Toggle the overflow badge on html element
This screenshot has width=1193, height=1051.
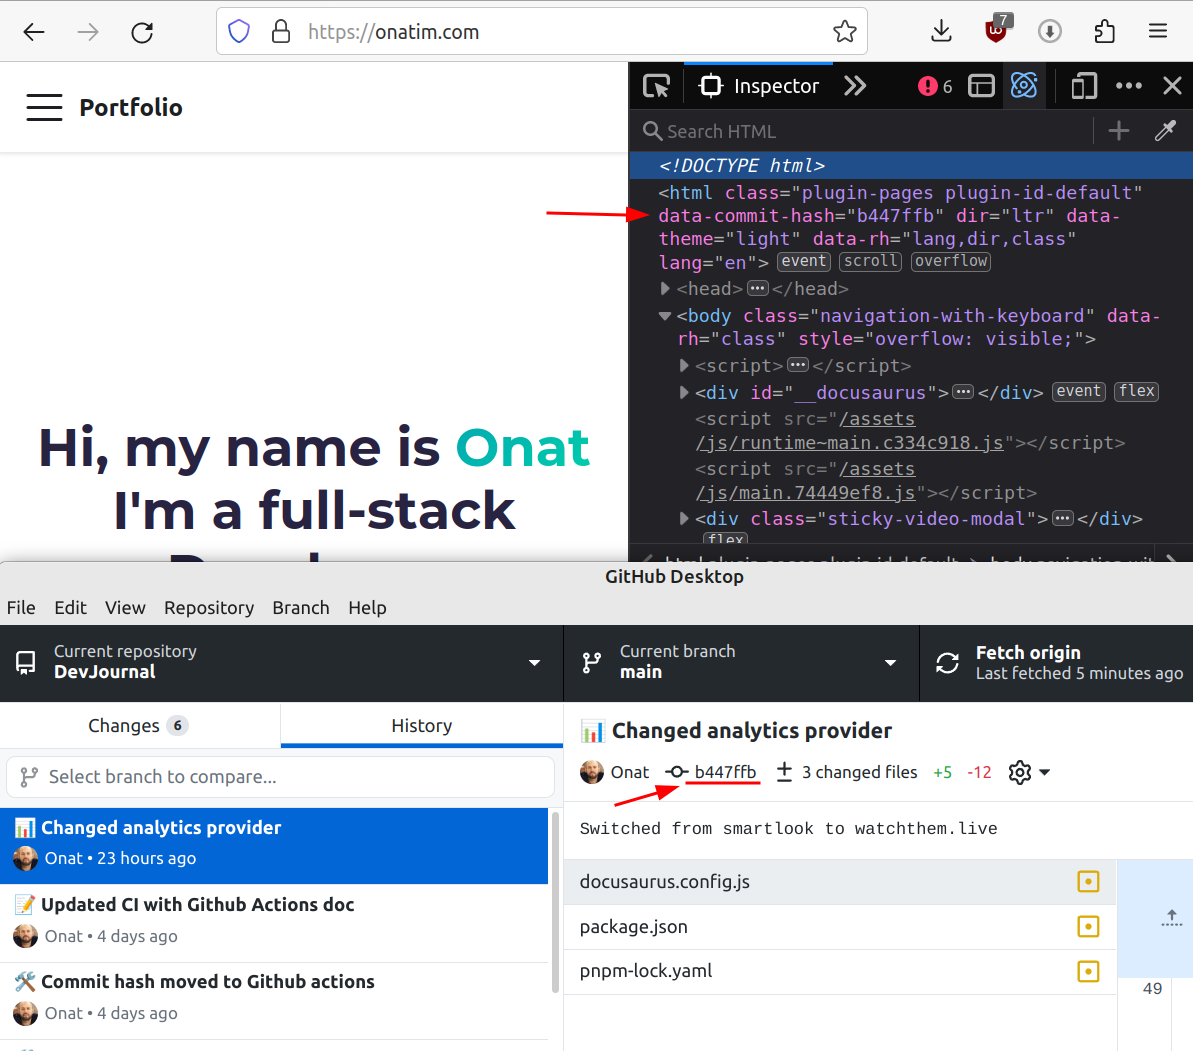pos(950,262)
